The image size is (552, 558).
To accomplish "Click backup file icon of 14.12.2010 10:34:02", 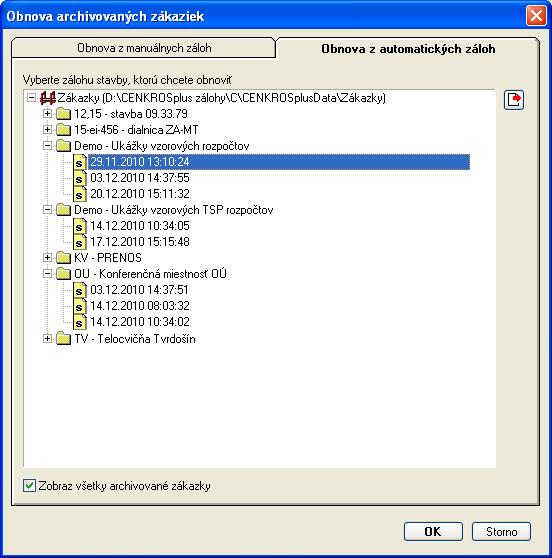I will [x=80, y=322].
